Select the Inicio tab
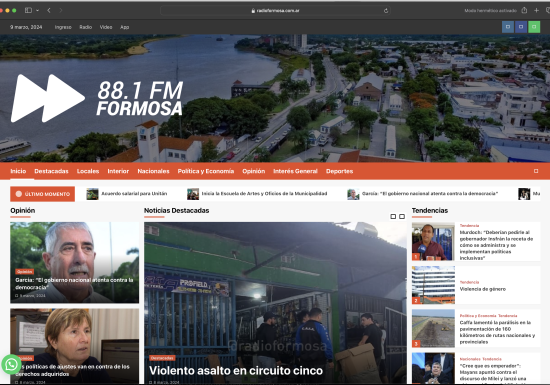 18,171
